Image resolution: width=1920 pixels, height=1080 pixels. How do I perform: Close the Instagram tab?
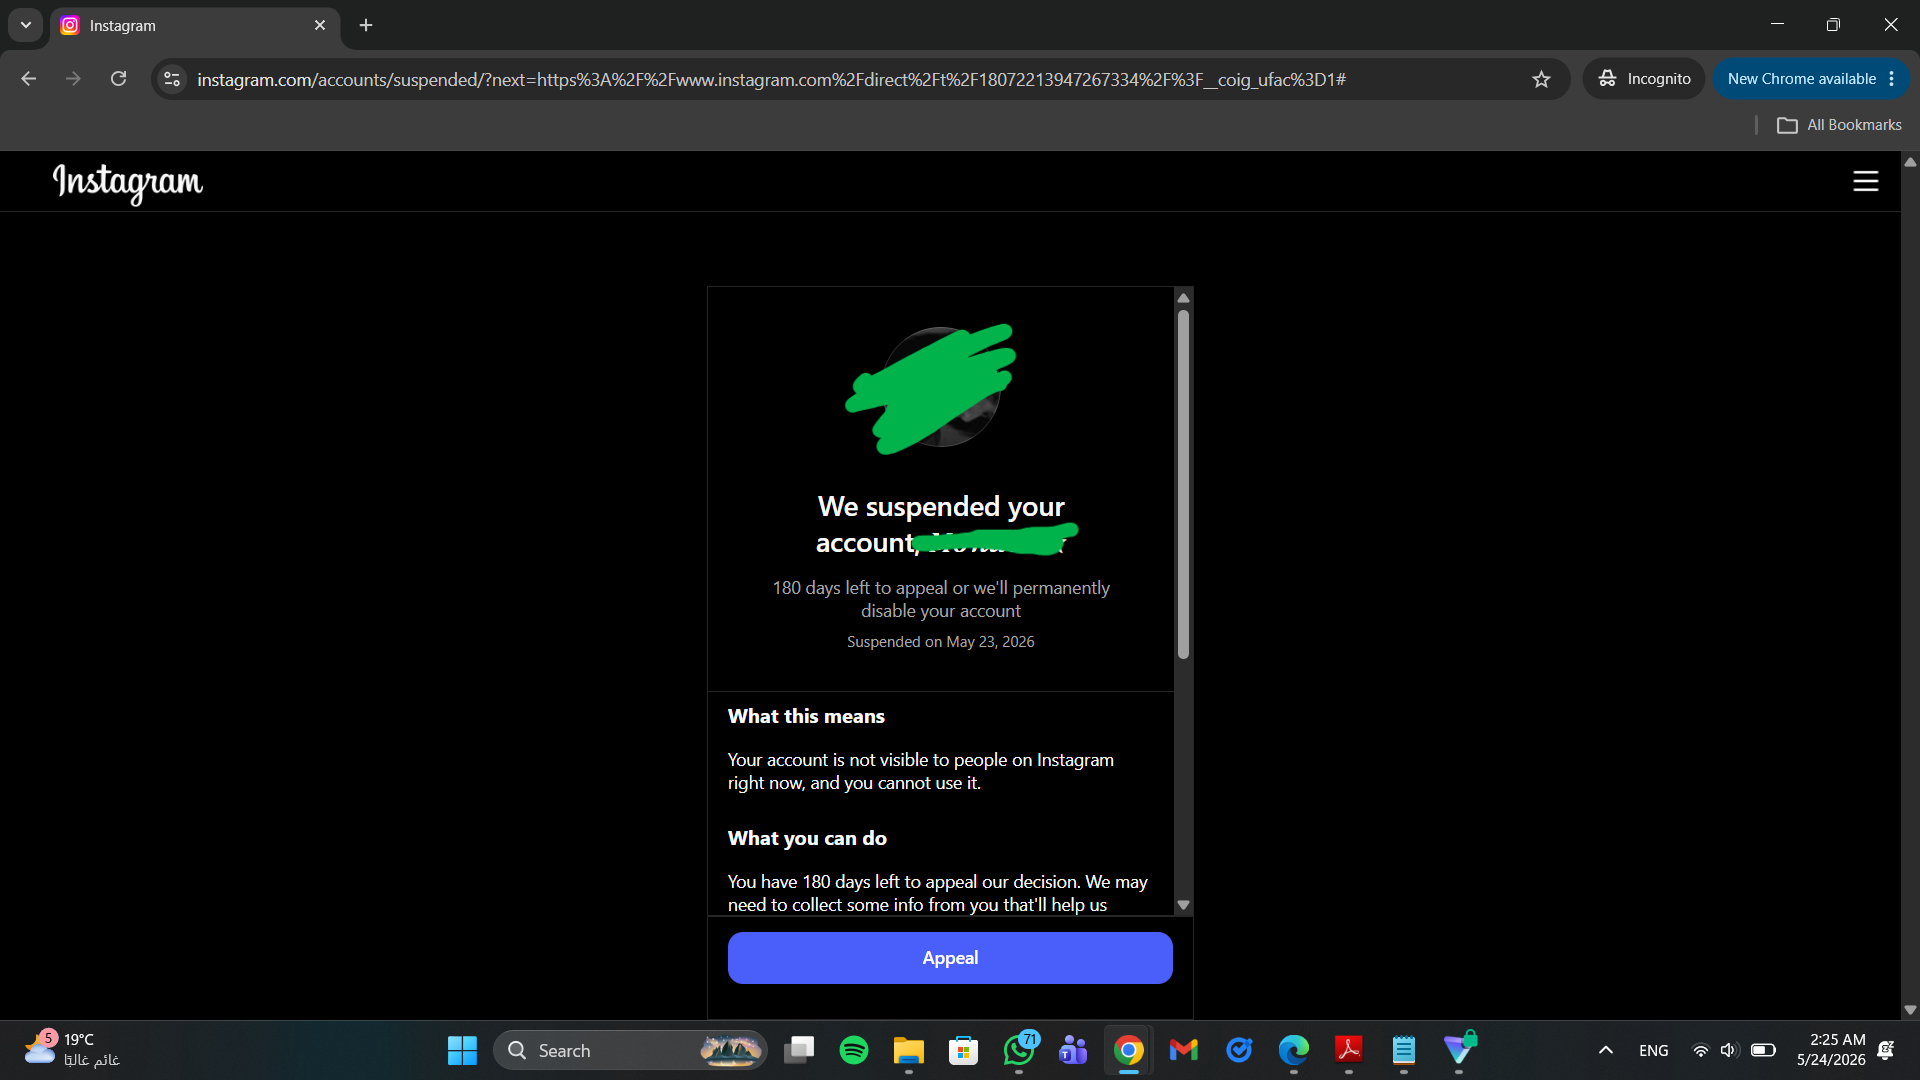(x=320, y=25)
